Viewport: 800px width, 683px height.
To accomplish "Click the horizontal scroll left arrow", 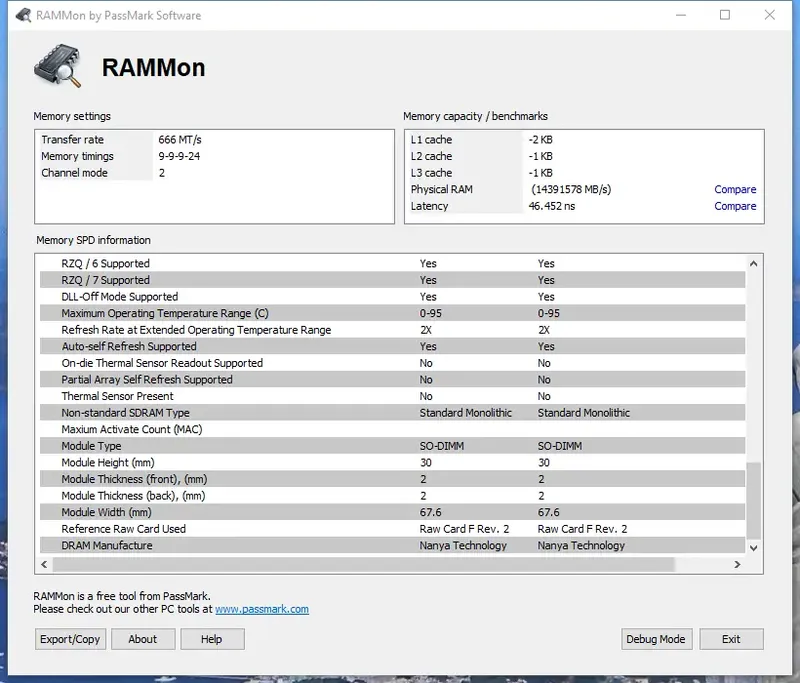I will point(44,564).
